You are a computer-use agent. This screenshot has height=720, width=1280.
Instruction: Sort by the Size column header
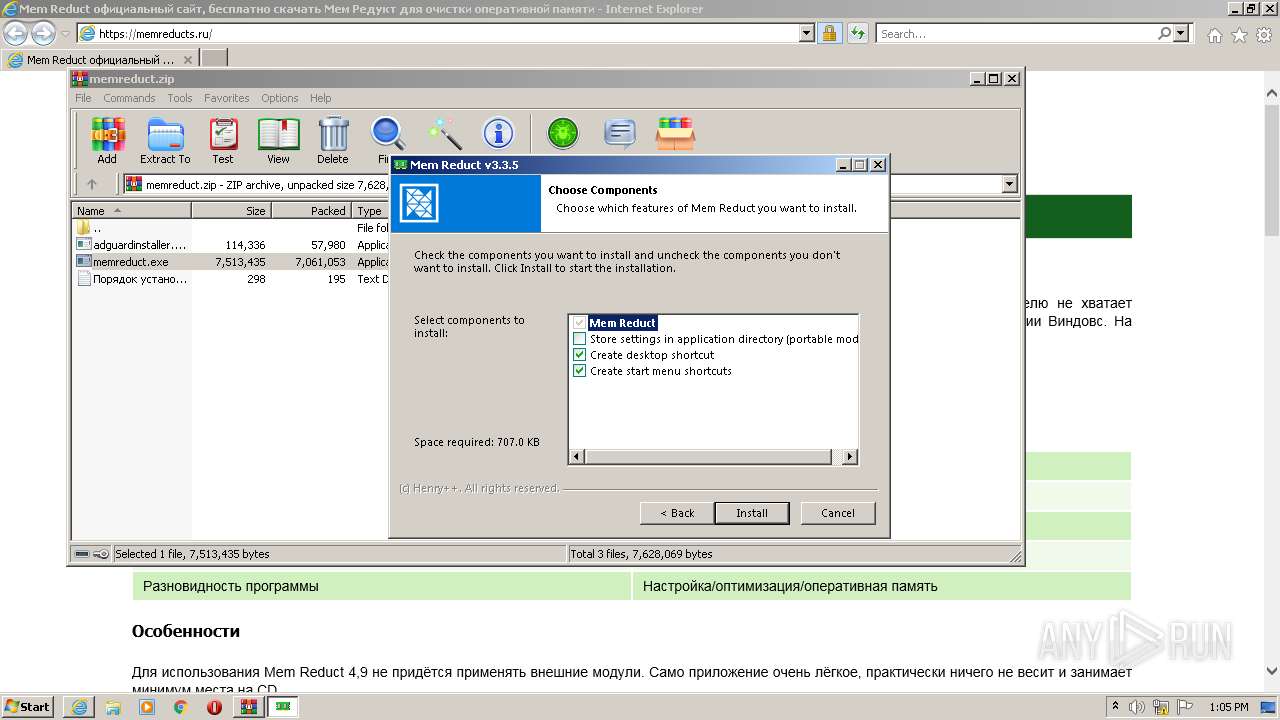231,211
